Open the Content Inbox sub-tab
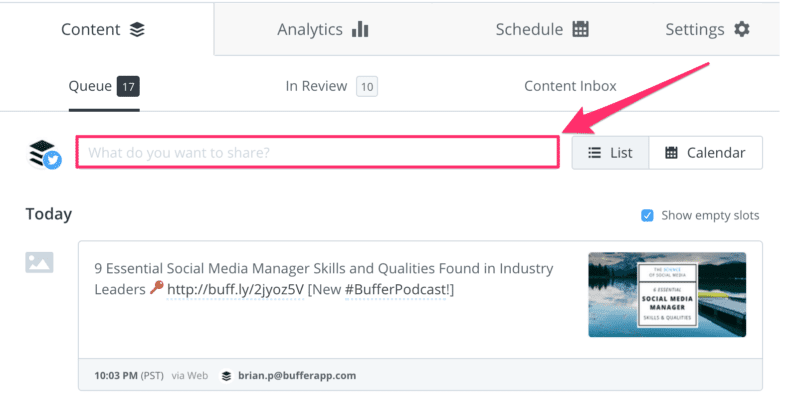 (x=570, y=86)
